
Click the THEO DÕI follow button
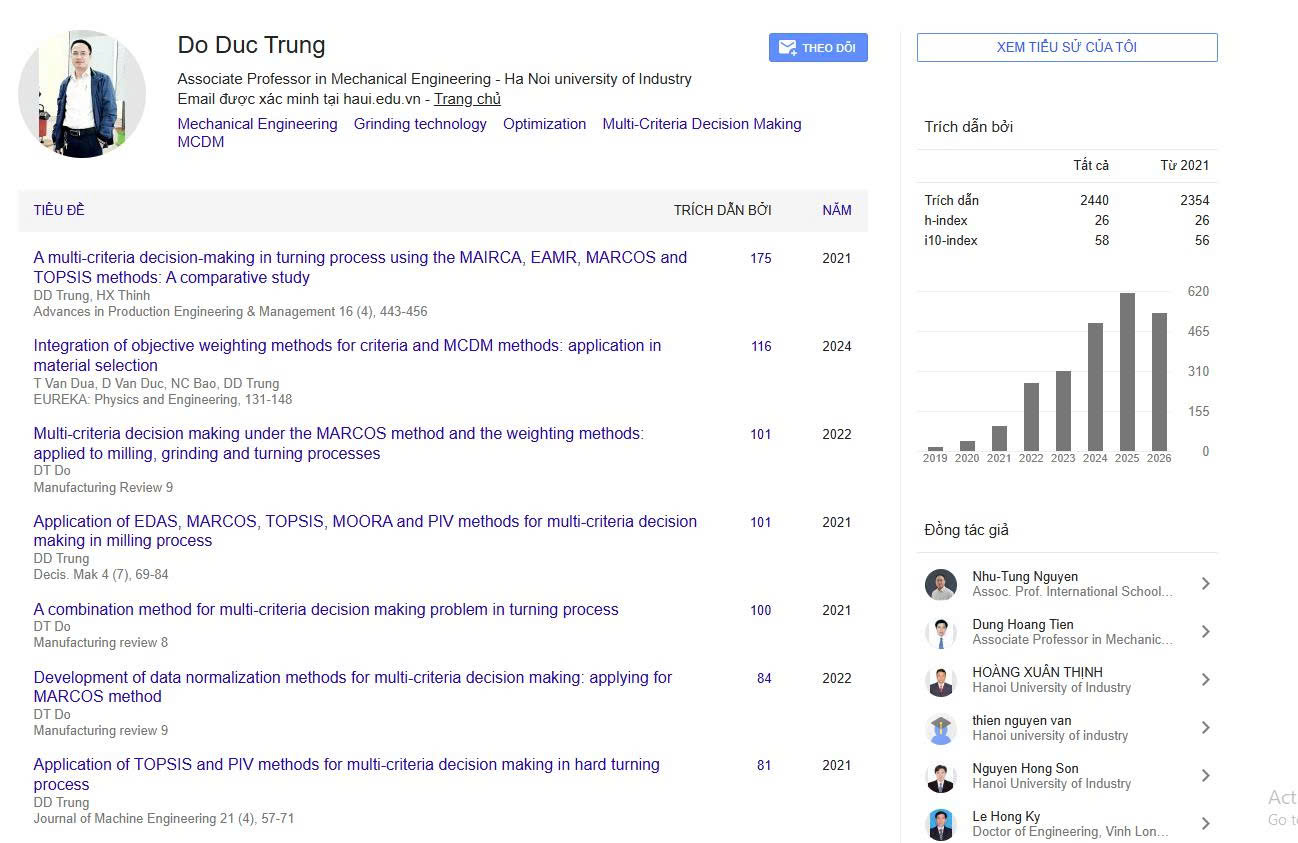point(818,47)
